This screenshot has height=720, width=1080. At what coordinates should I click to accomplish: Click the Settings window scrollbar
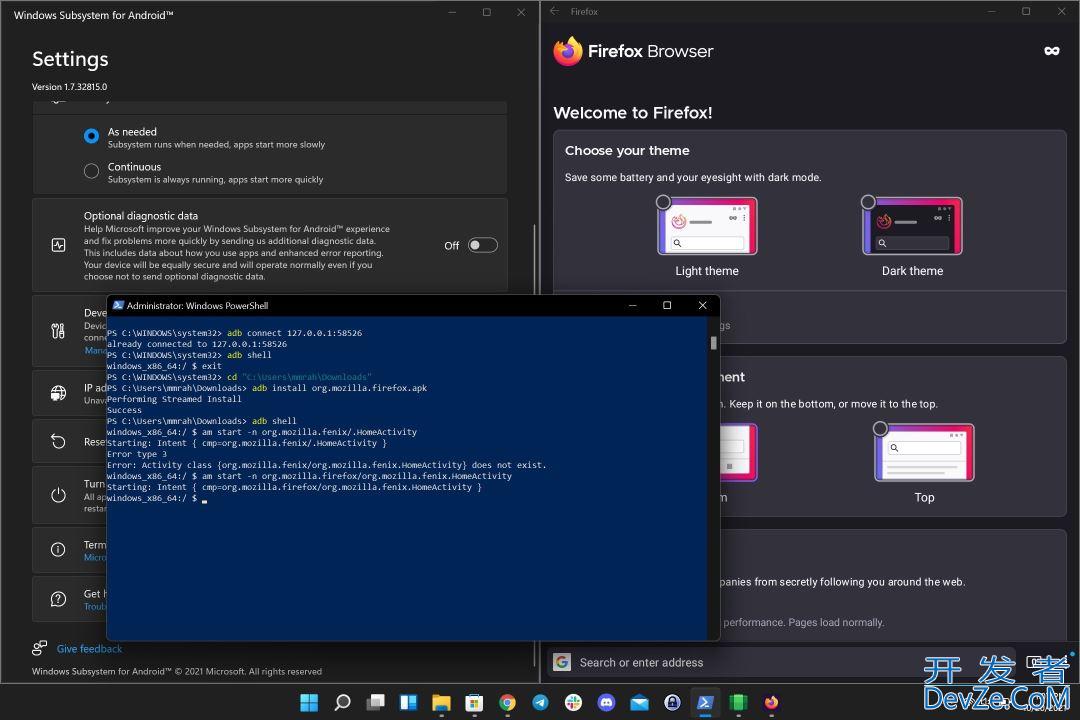pos(534,444)
